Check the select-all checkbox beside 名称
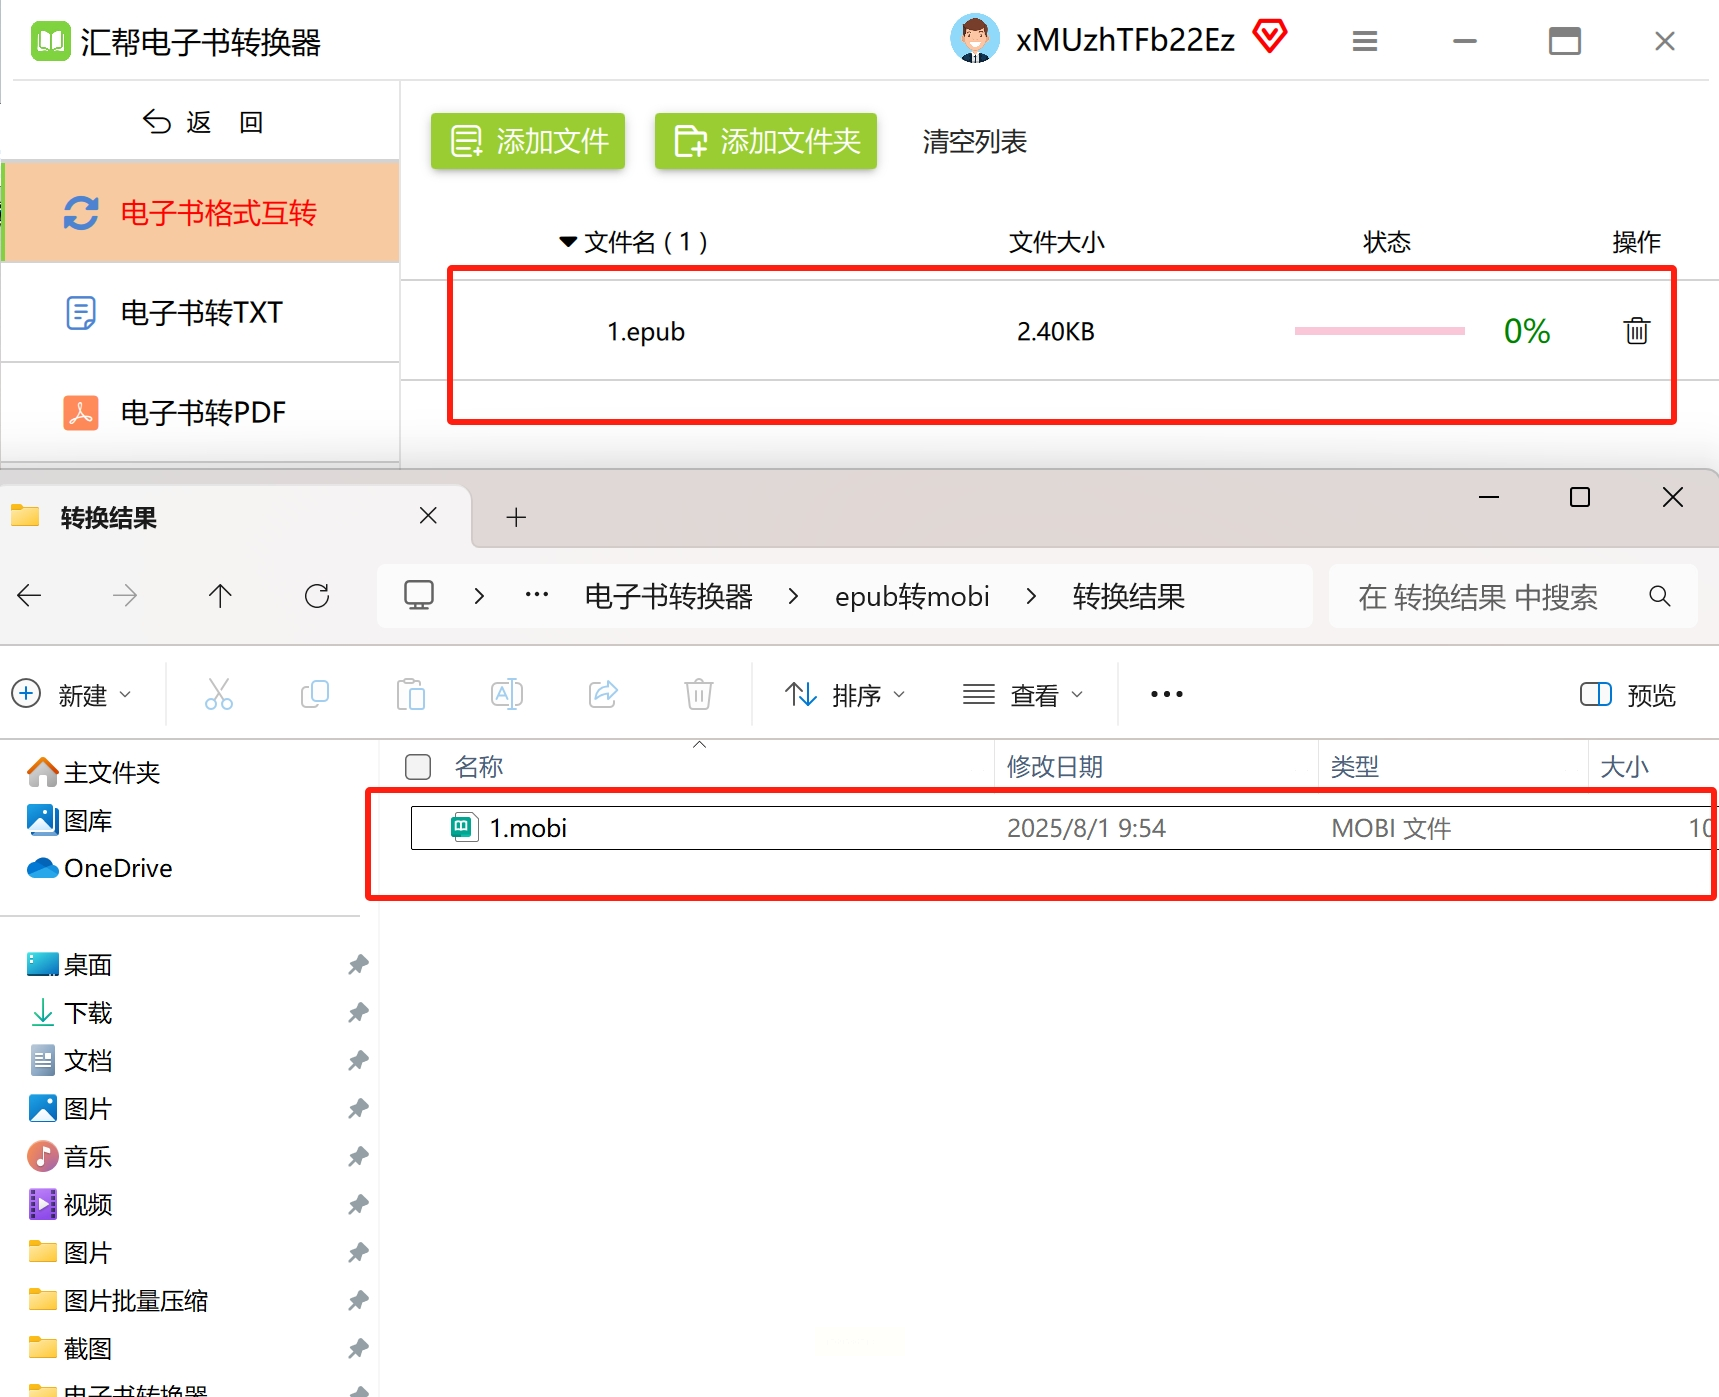The image size is (1719, 1397). 418,767
